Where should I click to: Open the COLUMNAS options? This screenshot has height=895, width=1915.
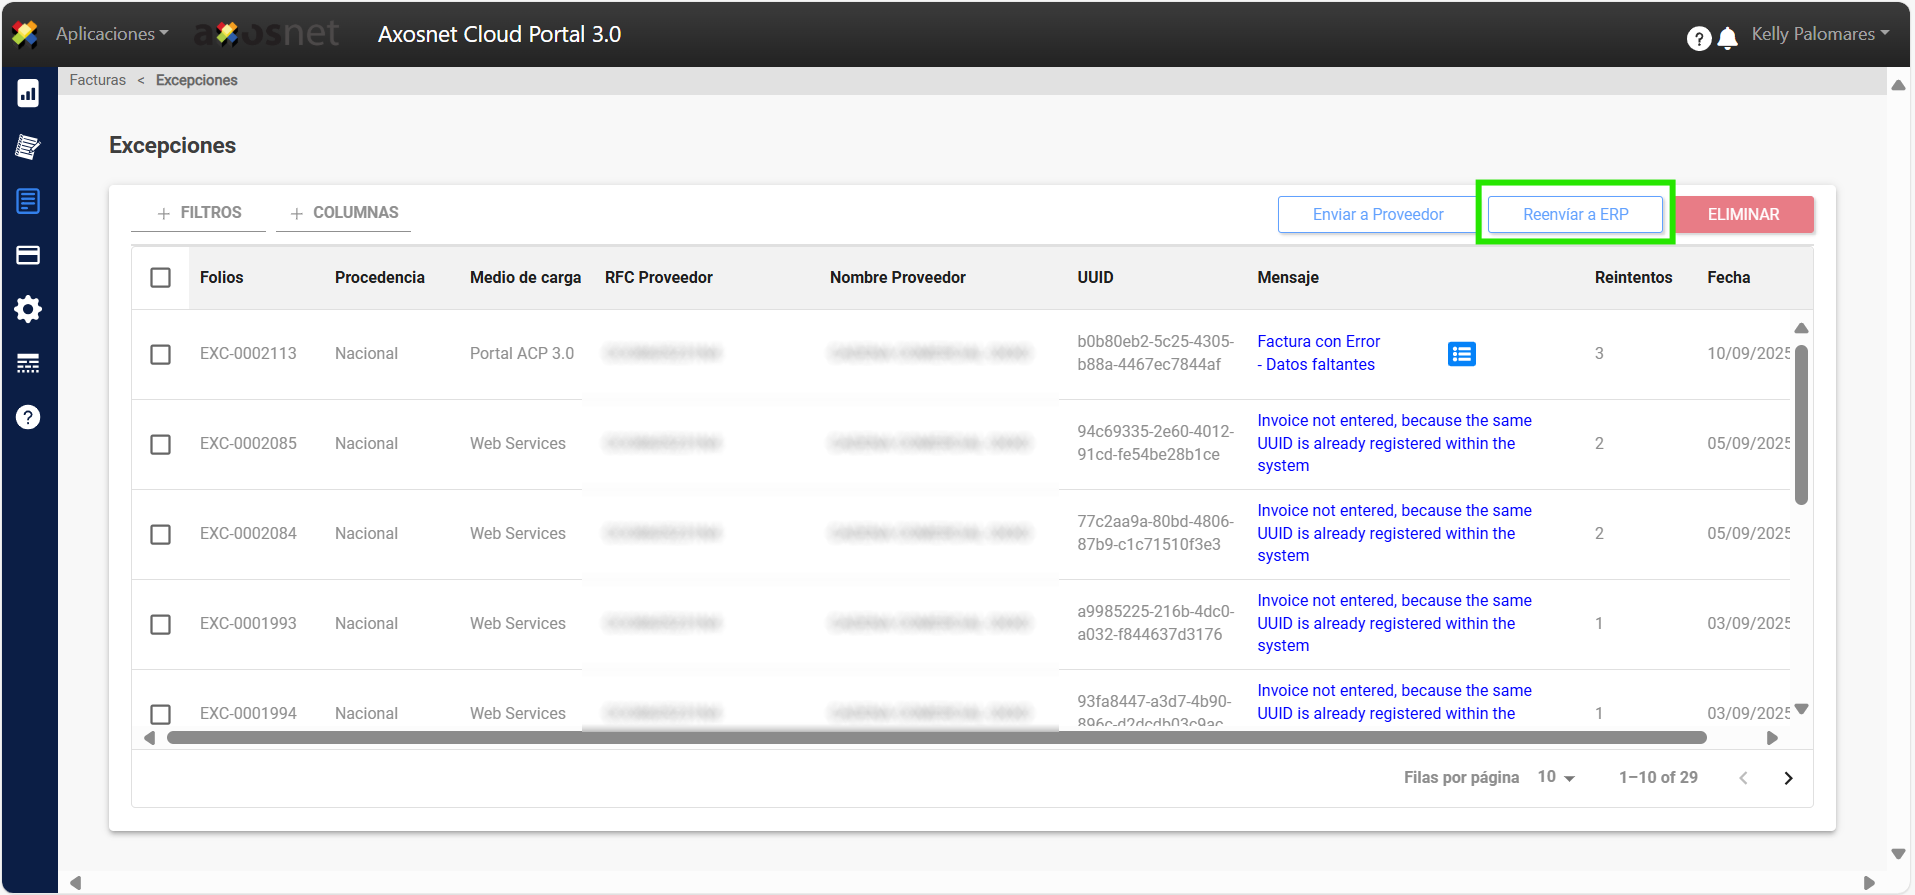(344, 213)
